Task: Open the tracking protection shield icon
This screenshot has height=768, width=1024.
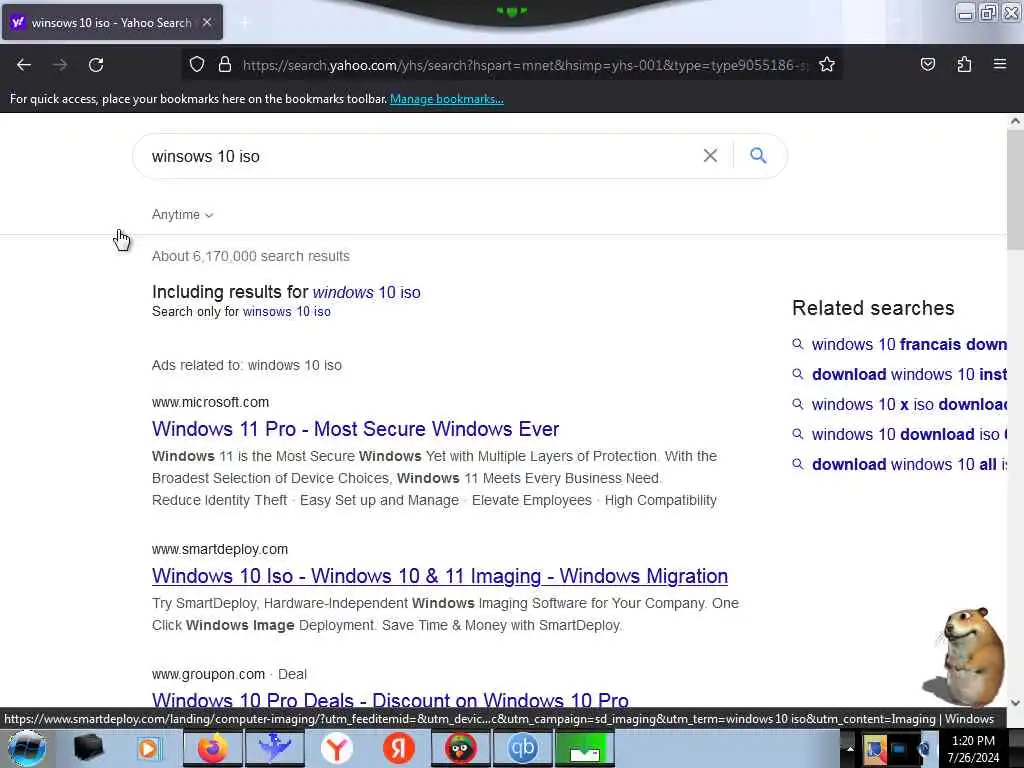Action: [x=197, y=64]
